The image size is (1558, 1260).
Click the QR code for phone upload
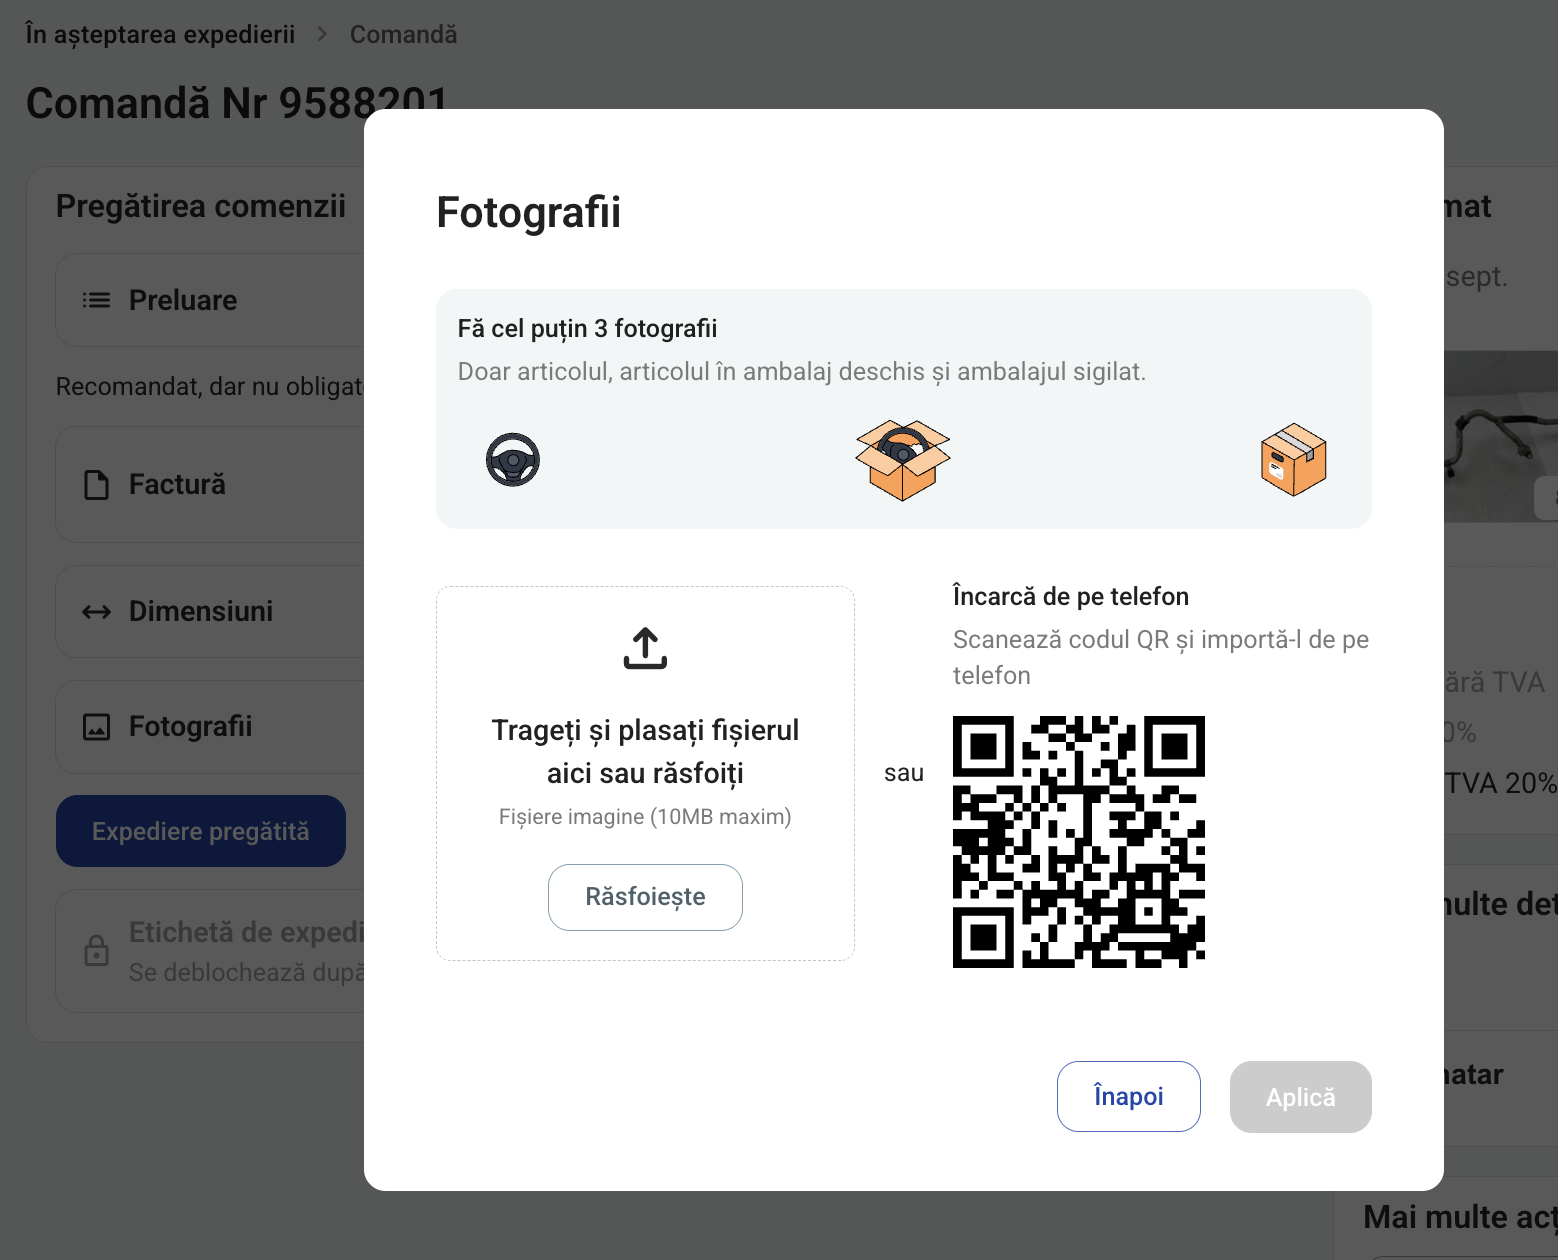point(1079,842)
